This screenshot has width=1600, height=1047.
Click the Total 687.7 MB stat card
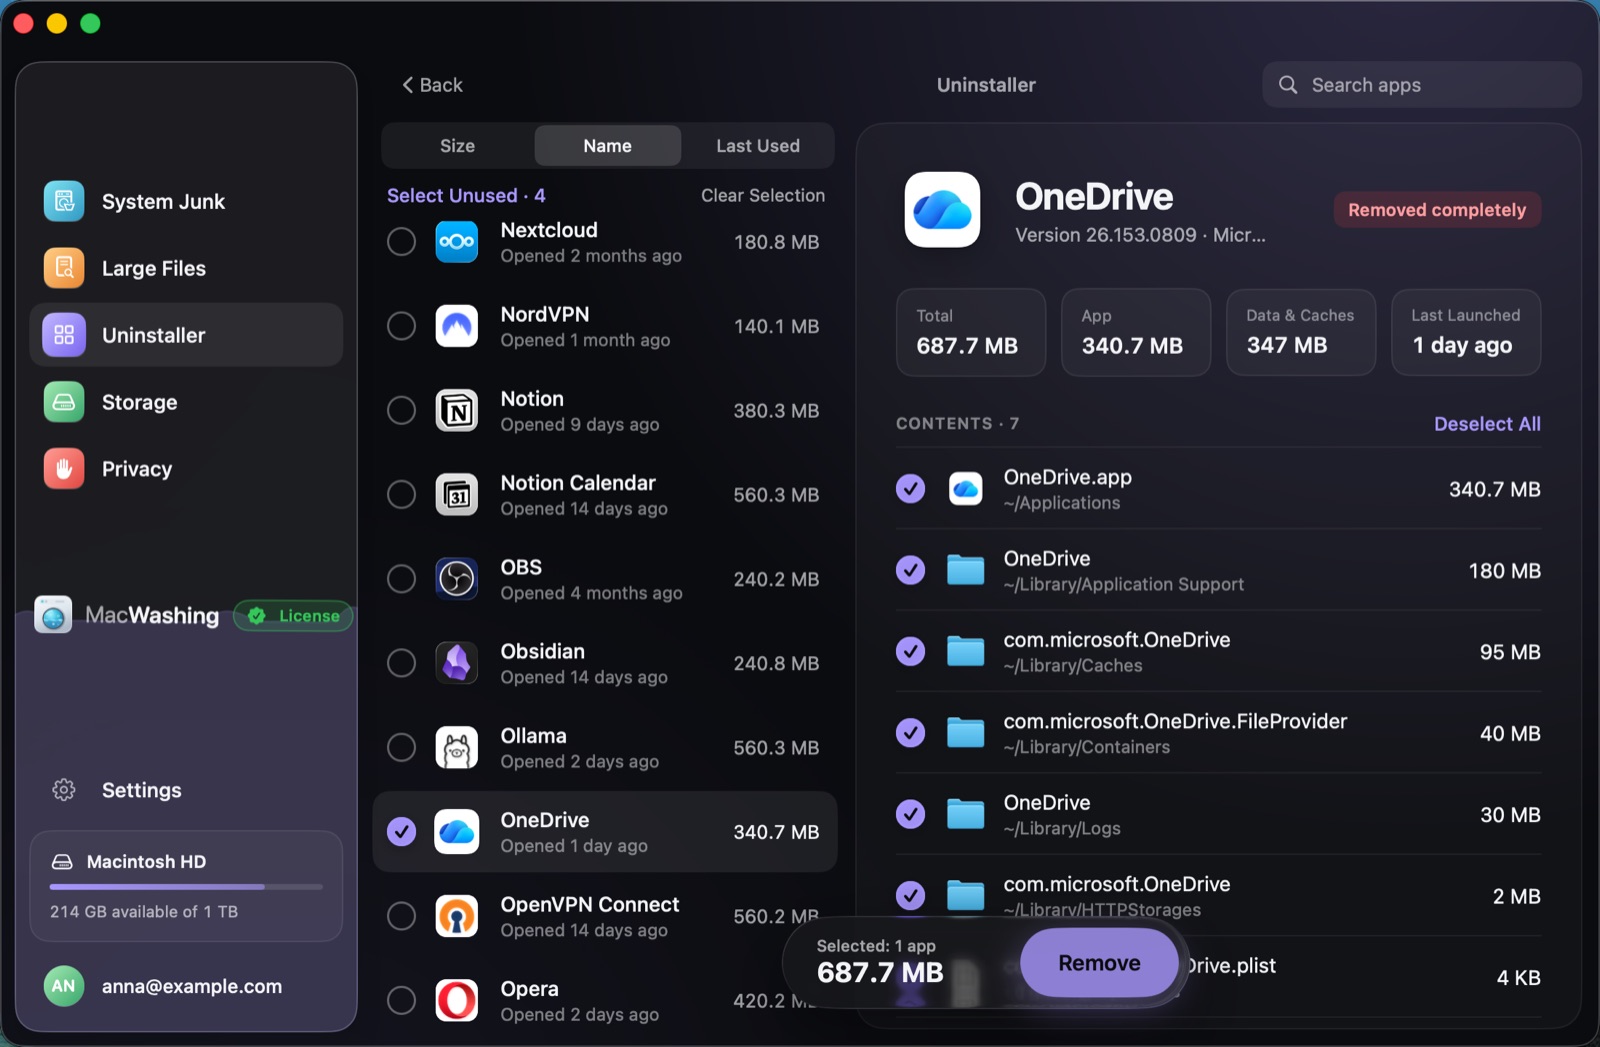tap(971, 333)
